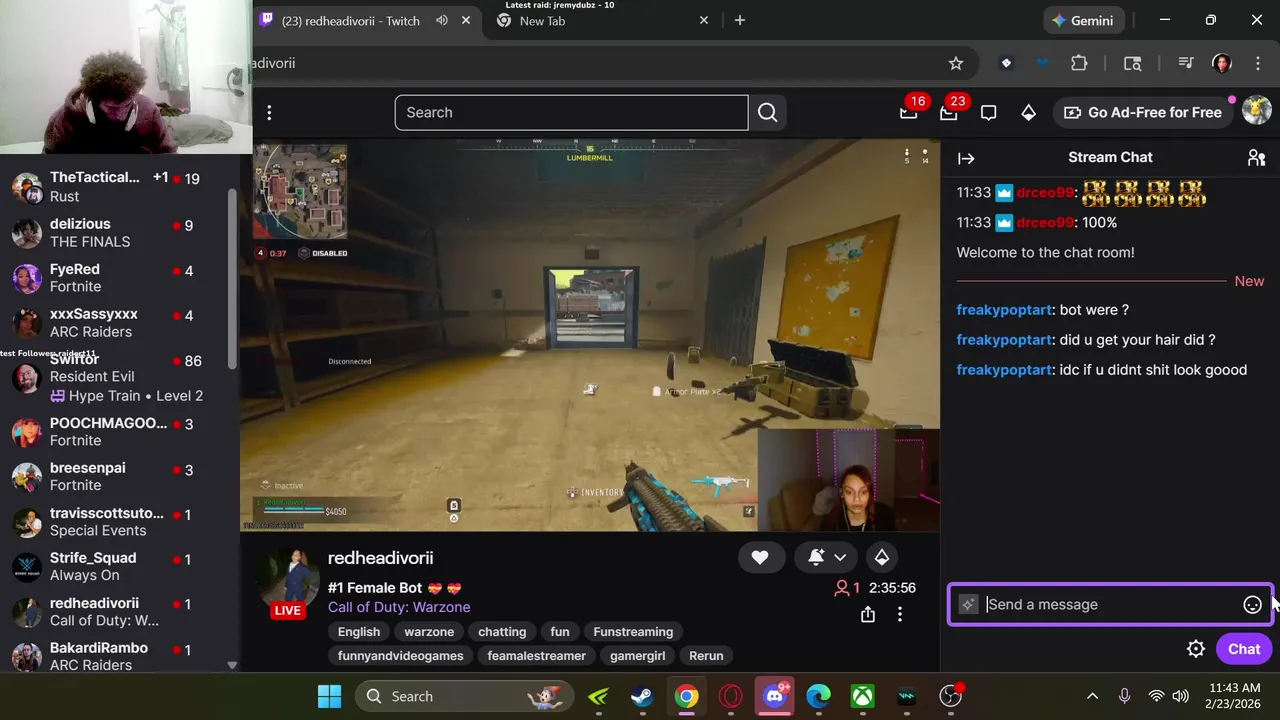Open breesenpai channel in sidebar
1280x720 pixels.
click(x=118, y=476)
